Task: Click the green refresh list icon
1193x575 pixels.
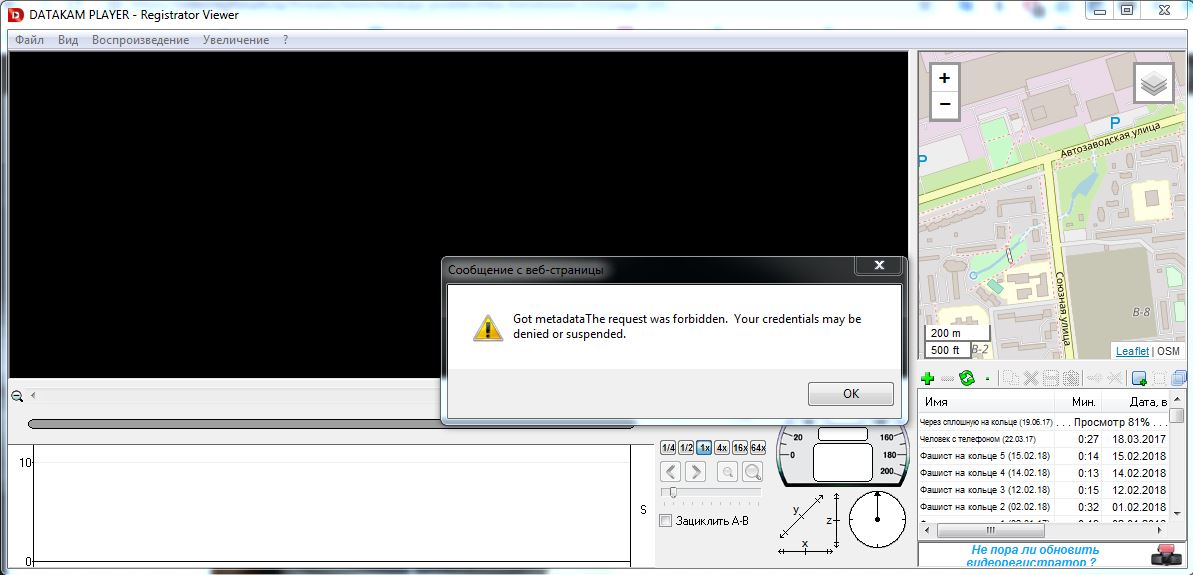Action: pyautogui.click(x=967, y=379)
